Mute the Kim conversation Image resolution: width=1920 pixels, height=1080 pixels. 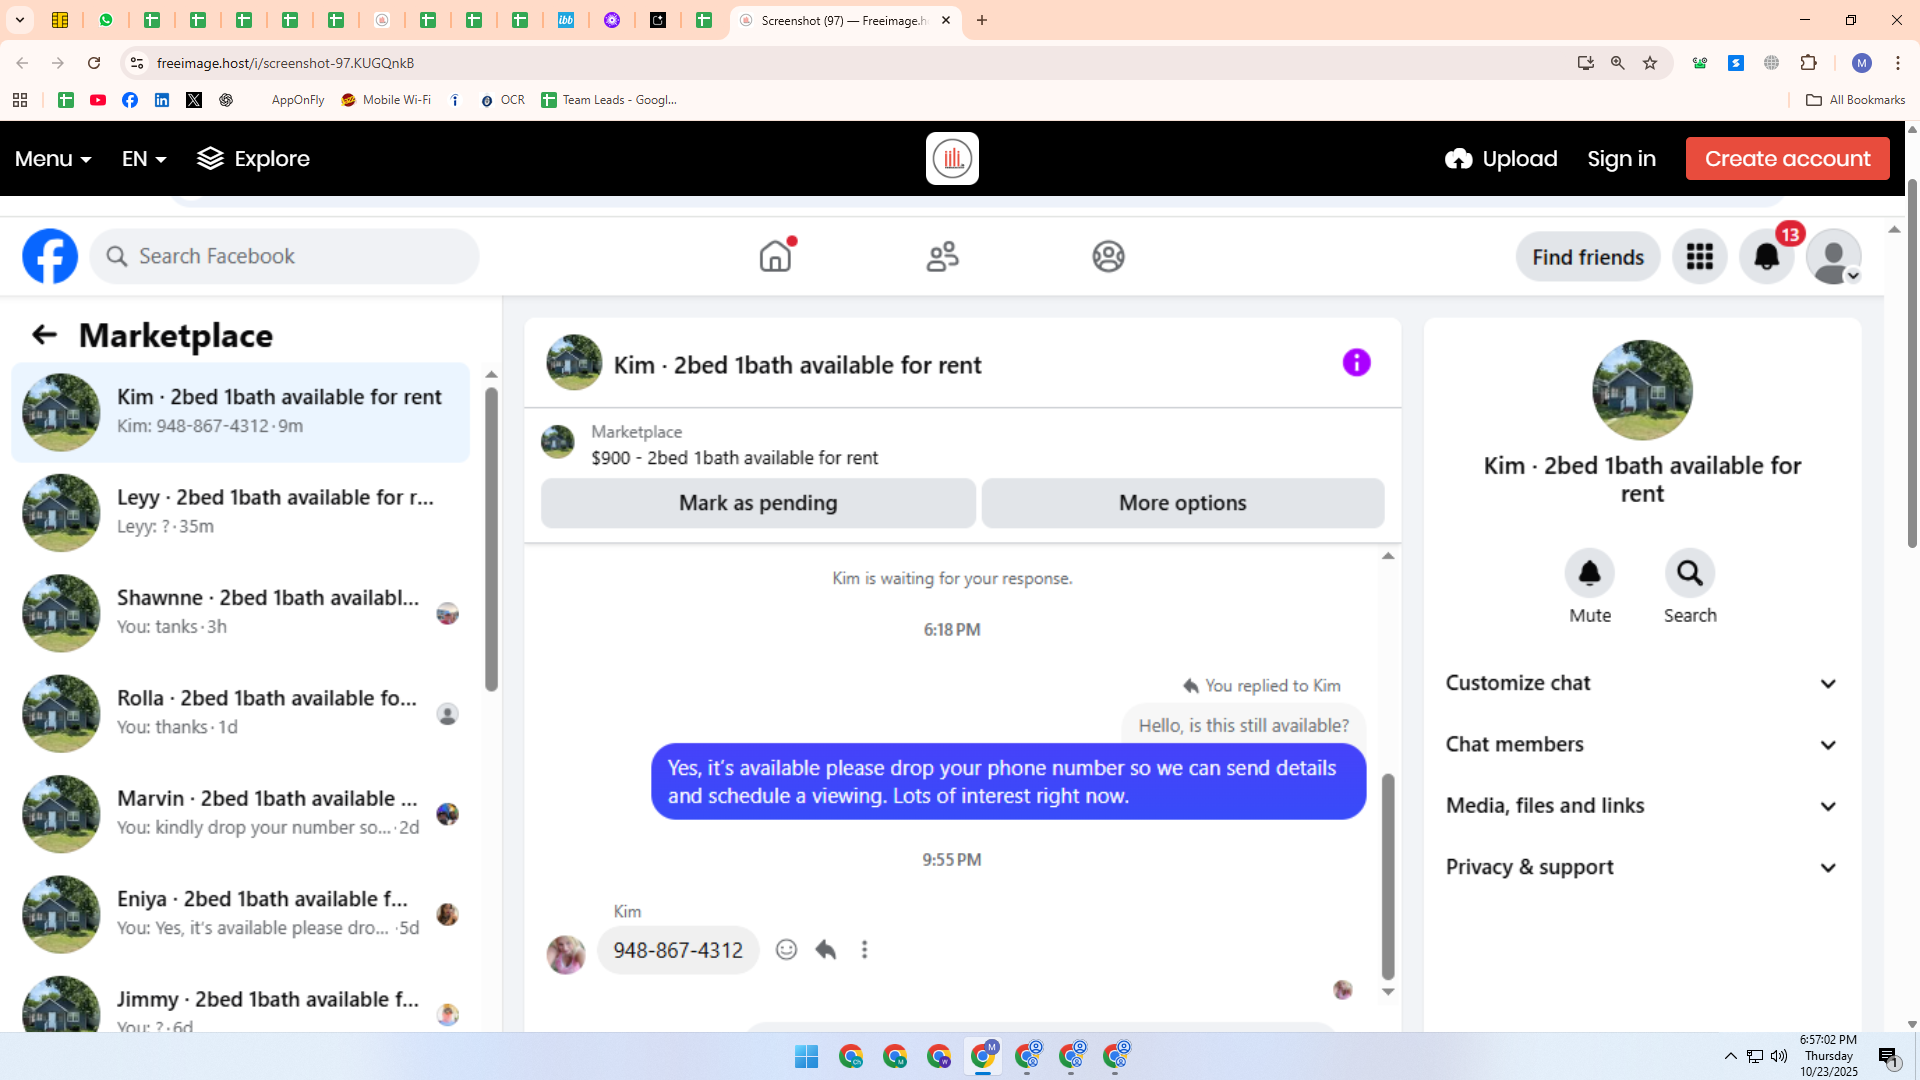click(x=1589, y=574)
